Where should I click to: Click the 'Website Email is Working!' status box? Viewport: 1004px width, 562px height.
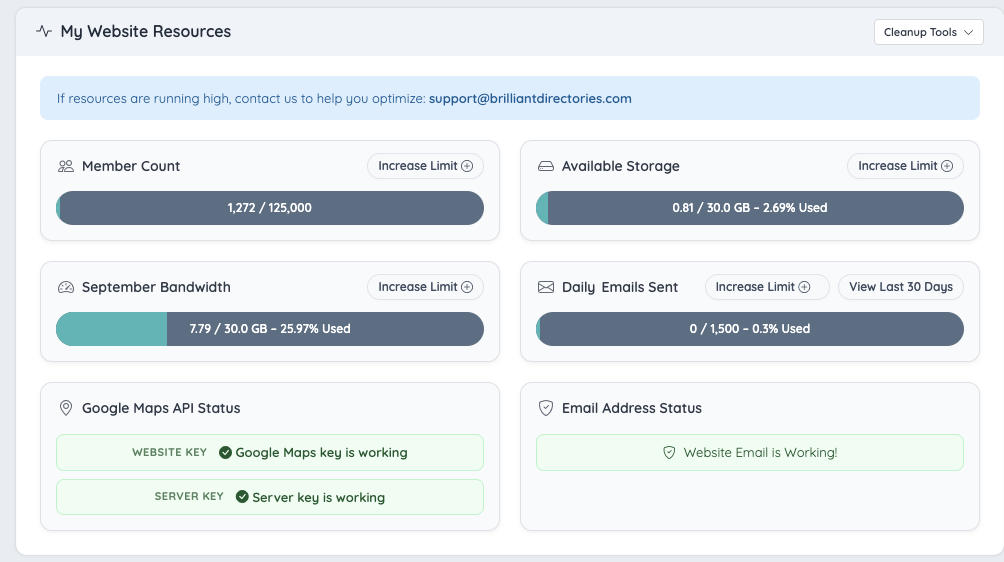pyautogui.click(x=750, y=453)
